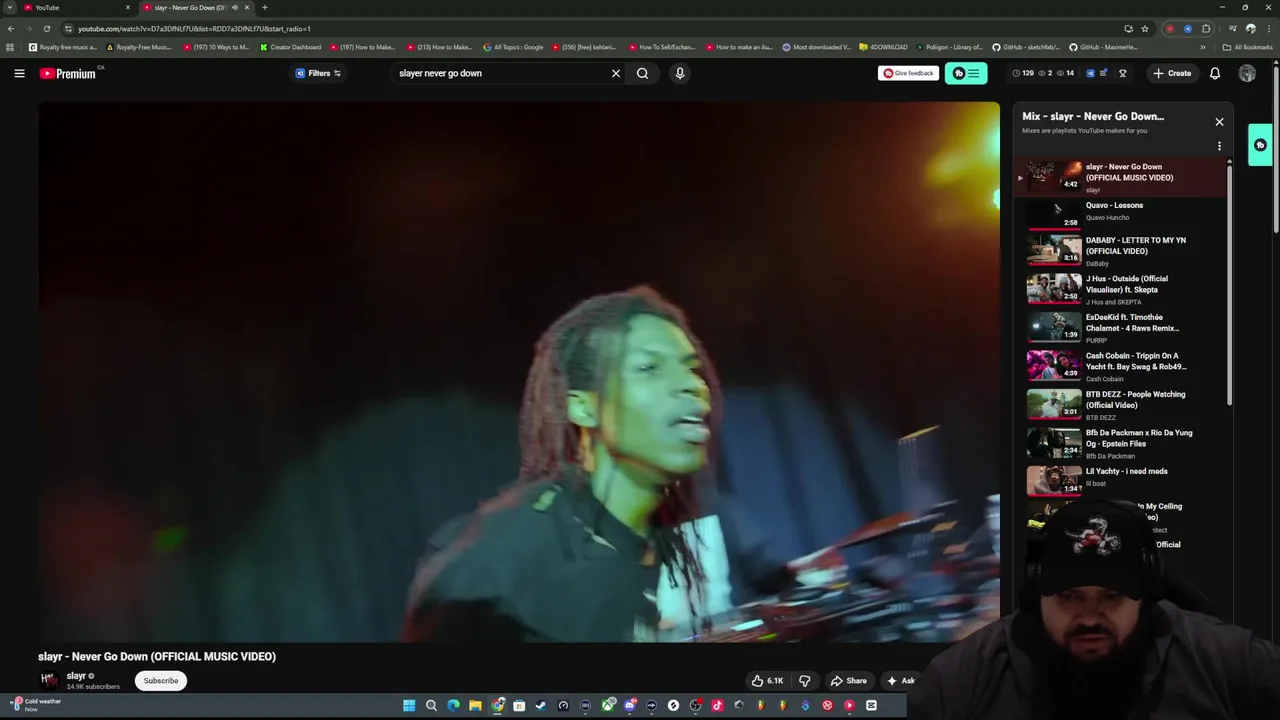Clear the search query with the X

(616, 73)
